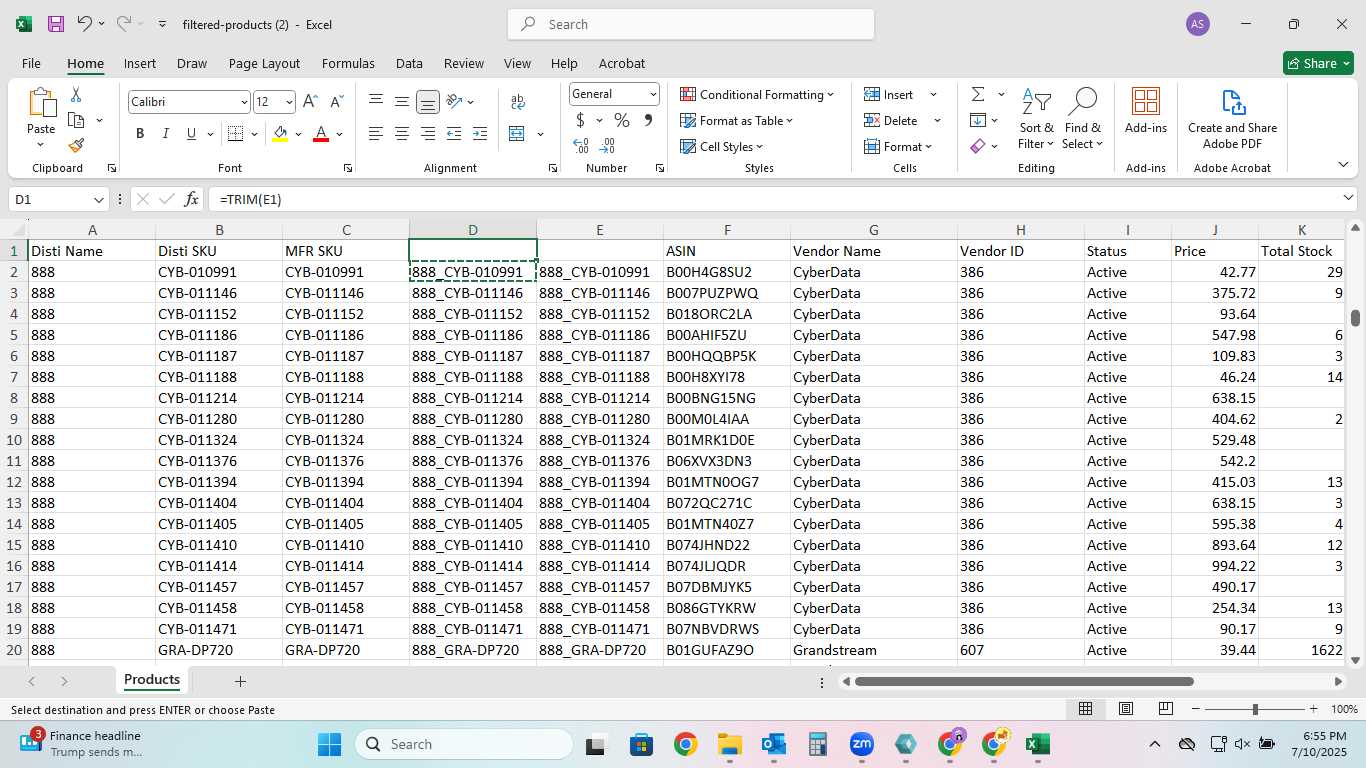The width and height of the screenshot is (1366, 768).
Task: Expand the Conditional Formatting dropdown
Action: click(x=757, y=94)
